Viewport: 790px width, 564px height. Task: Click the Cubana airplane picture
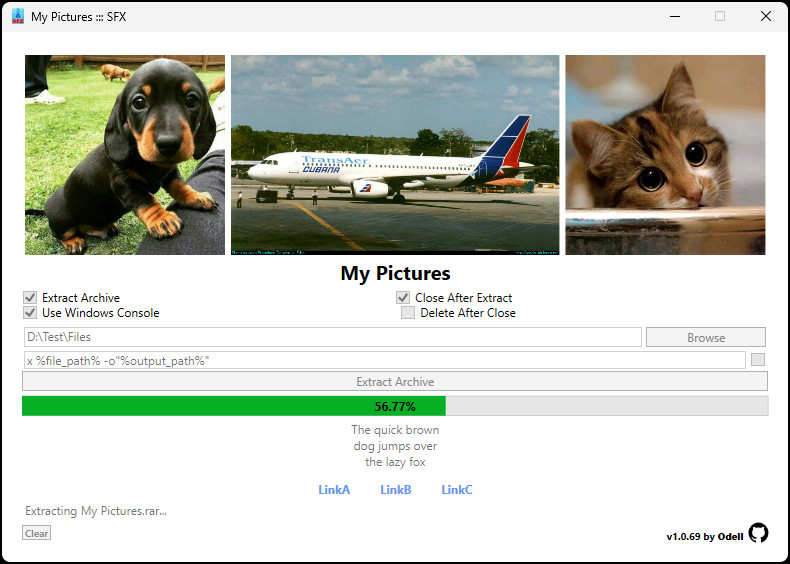(x=395, y=155)
